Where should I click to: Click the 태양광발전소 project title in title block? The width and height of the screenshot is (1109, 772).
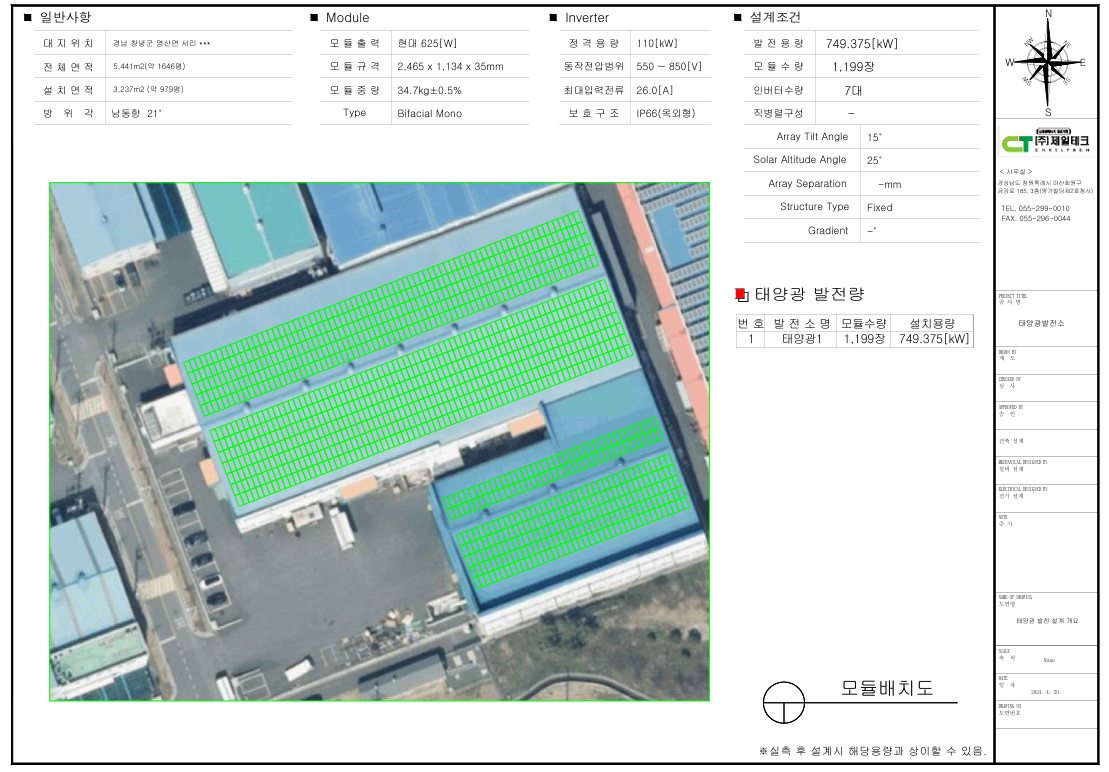1041,324
